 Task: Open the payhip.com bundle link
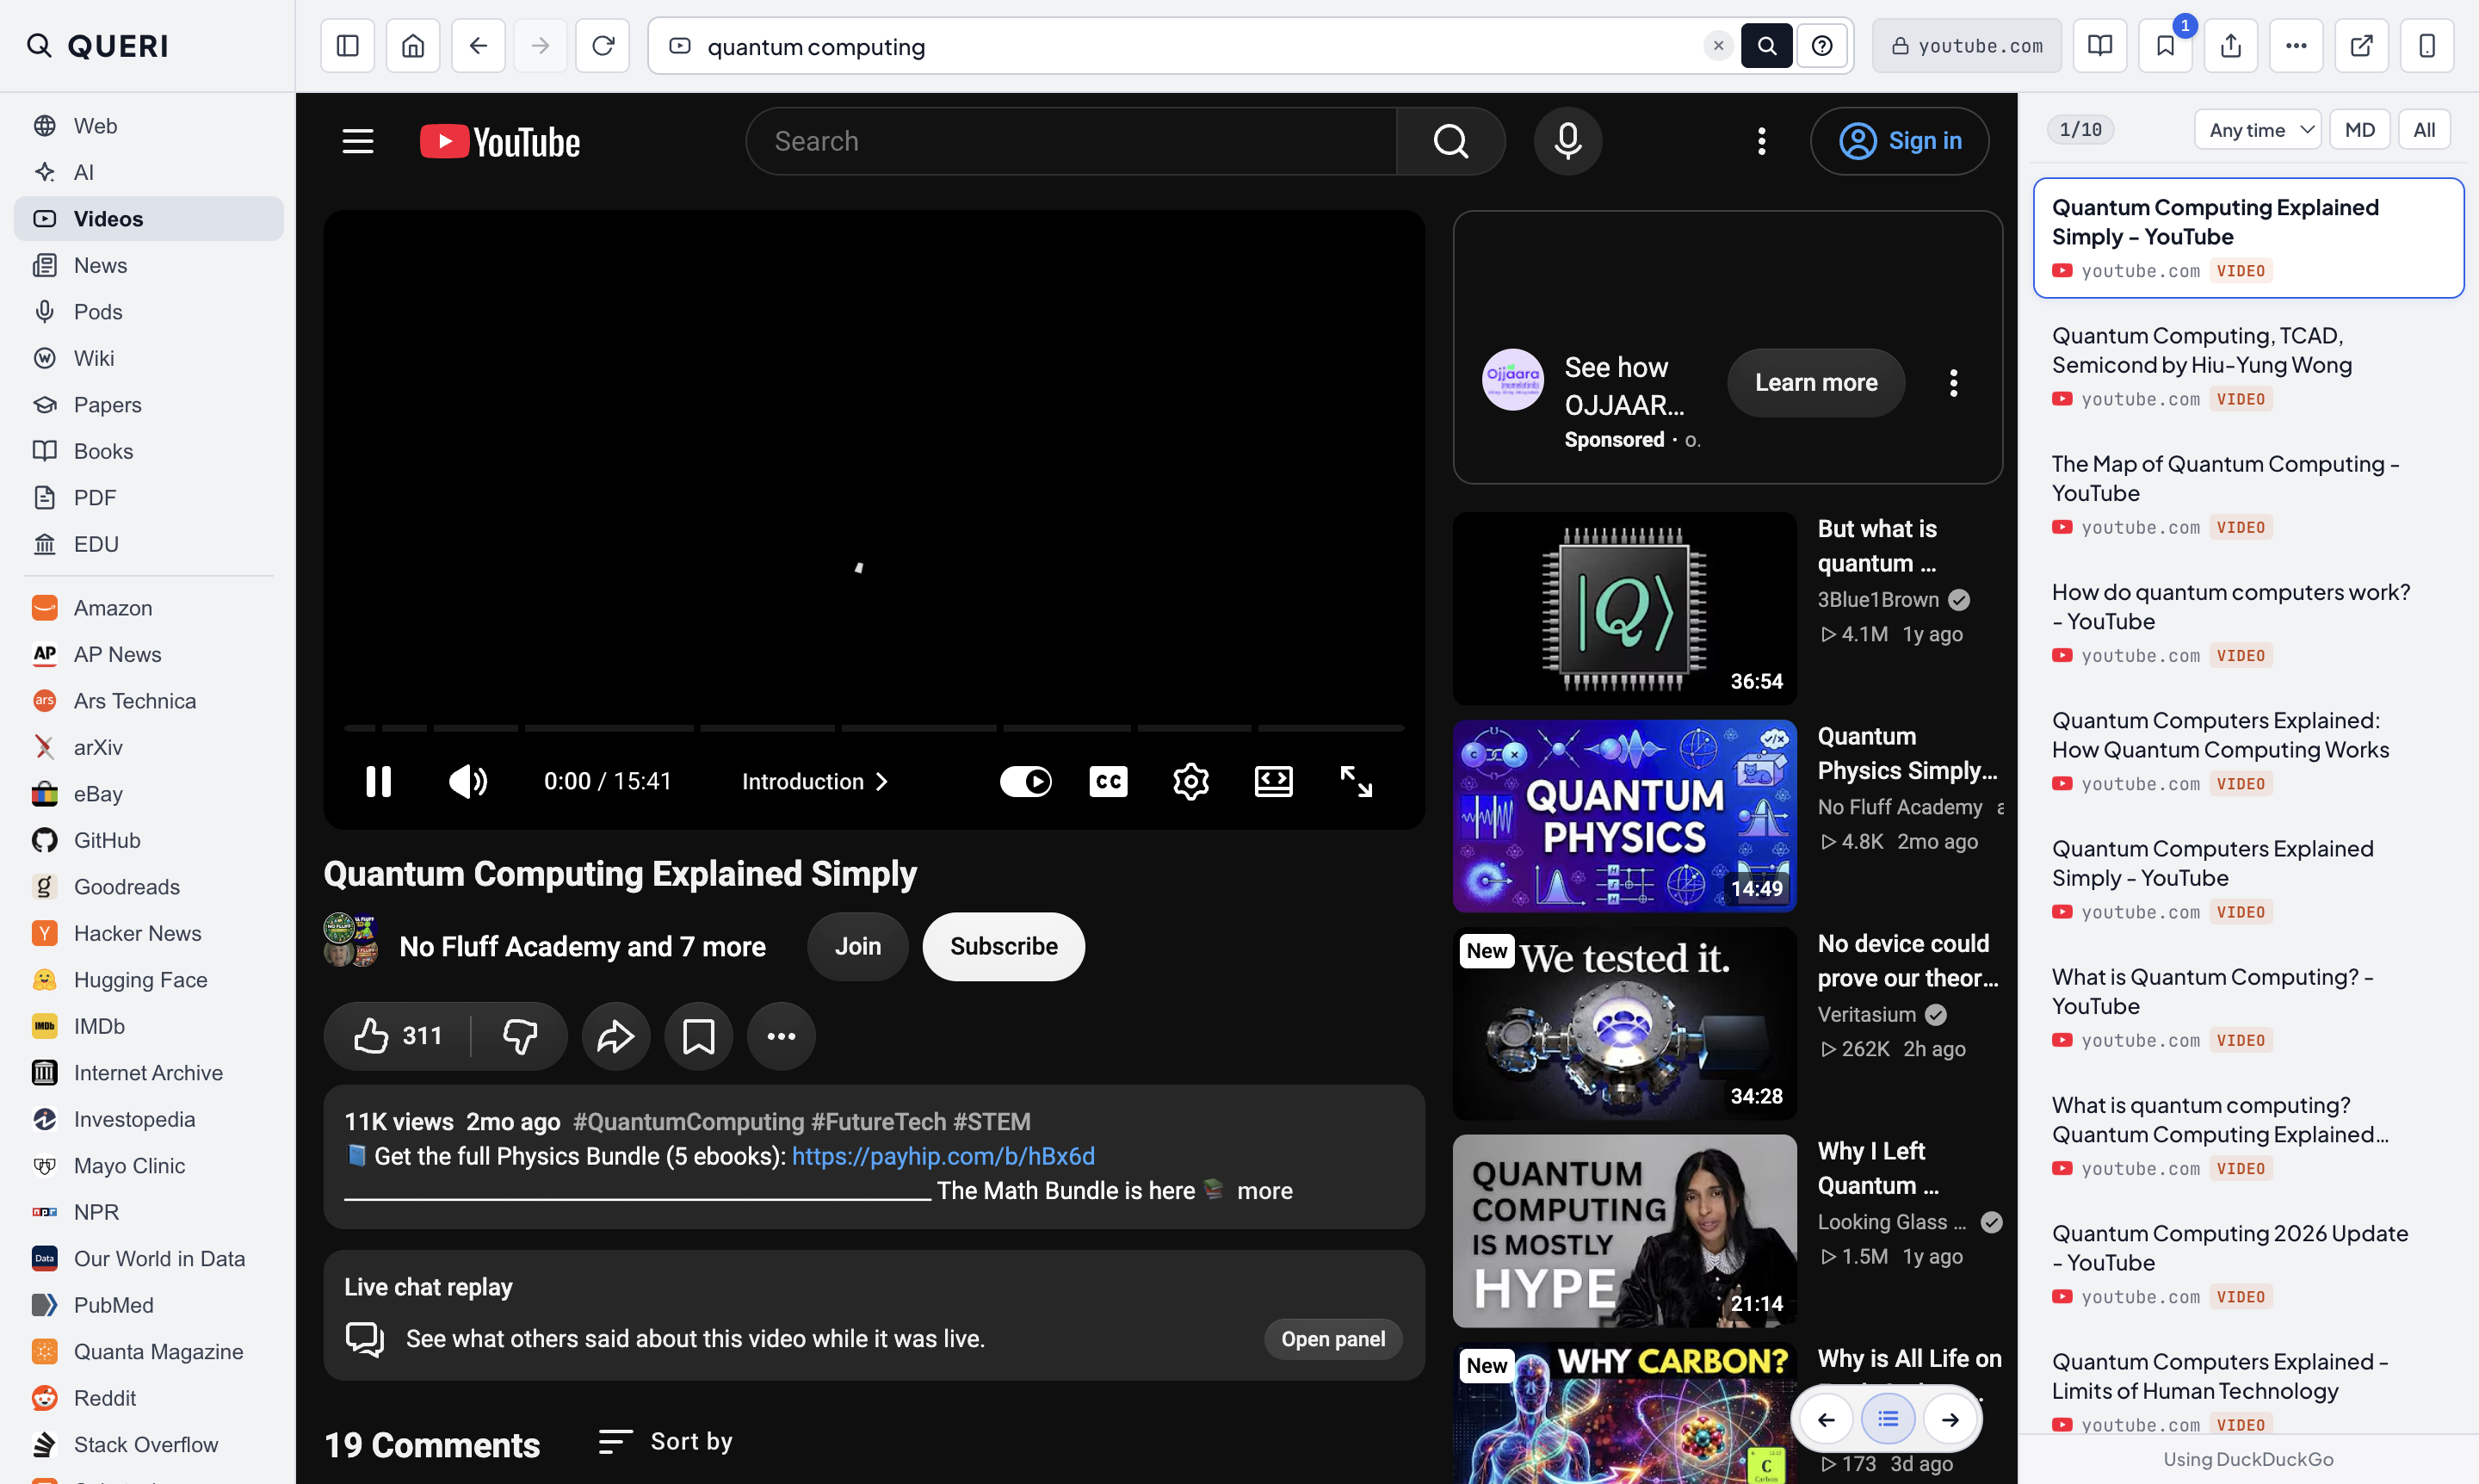click(x=942, y=1156)
